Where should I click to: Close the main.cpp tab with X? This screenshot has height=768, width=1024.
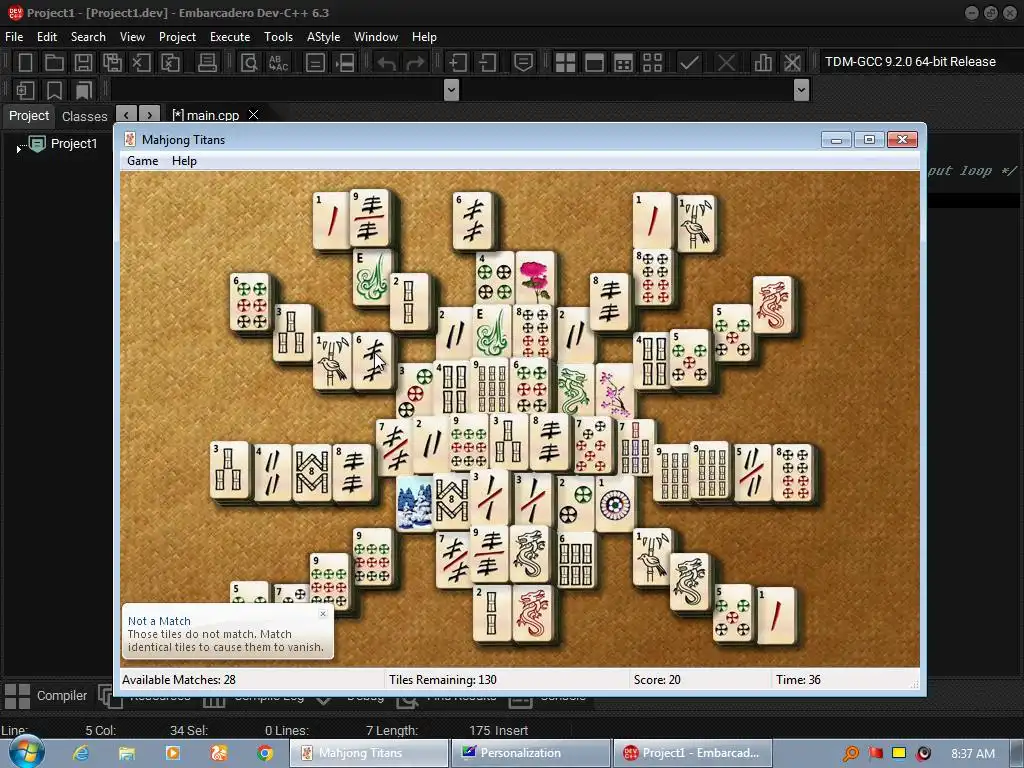[253, 114]
